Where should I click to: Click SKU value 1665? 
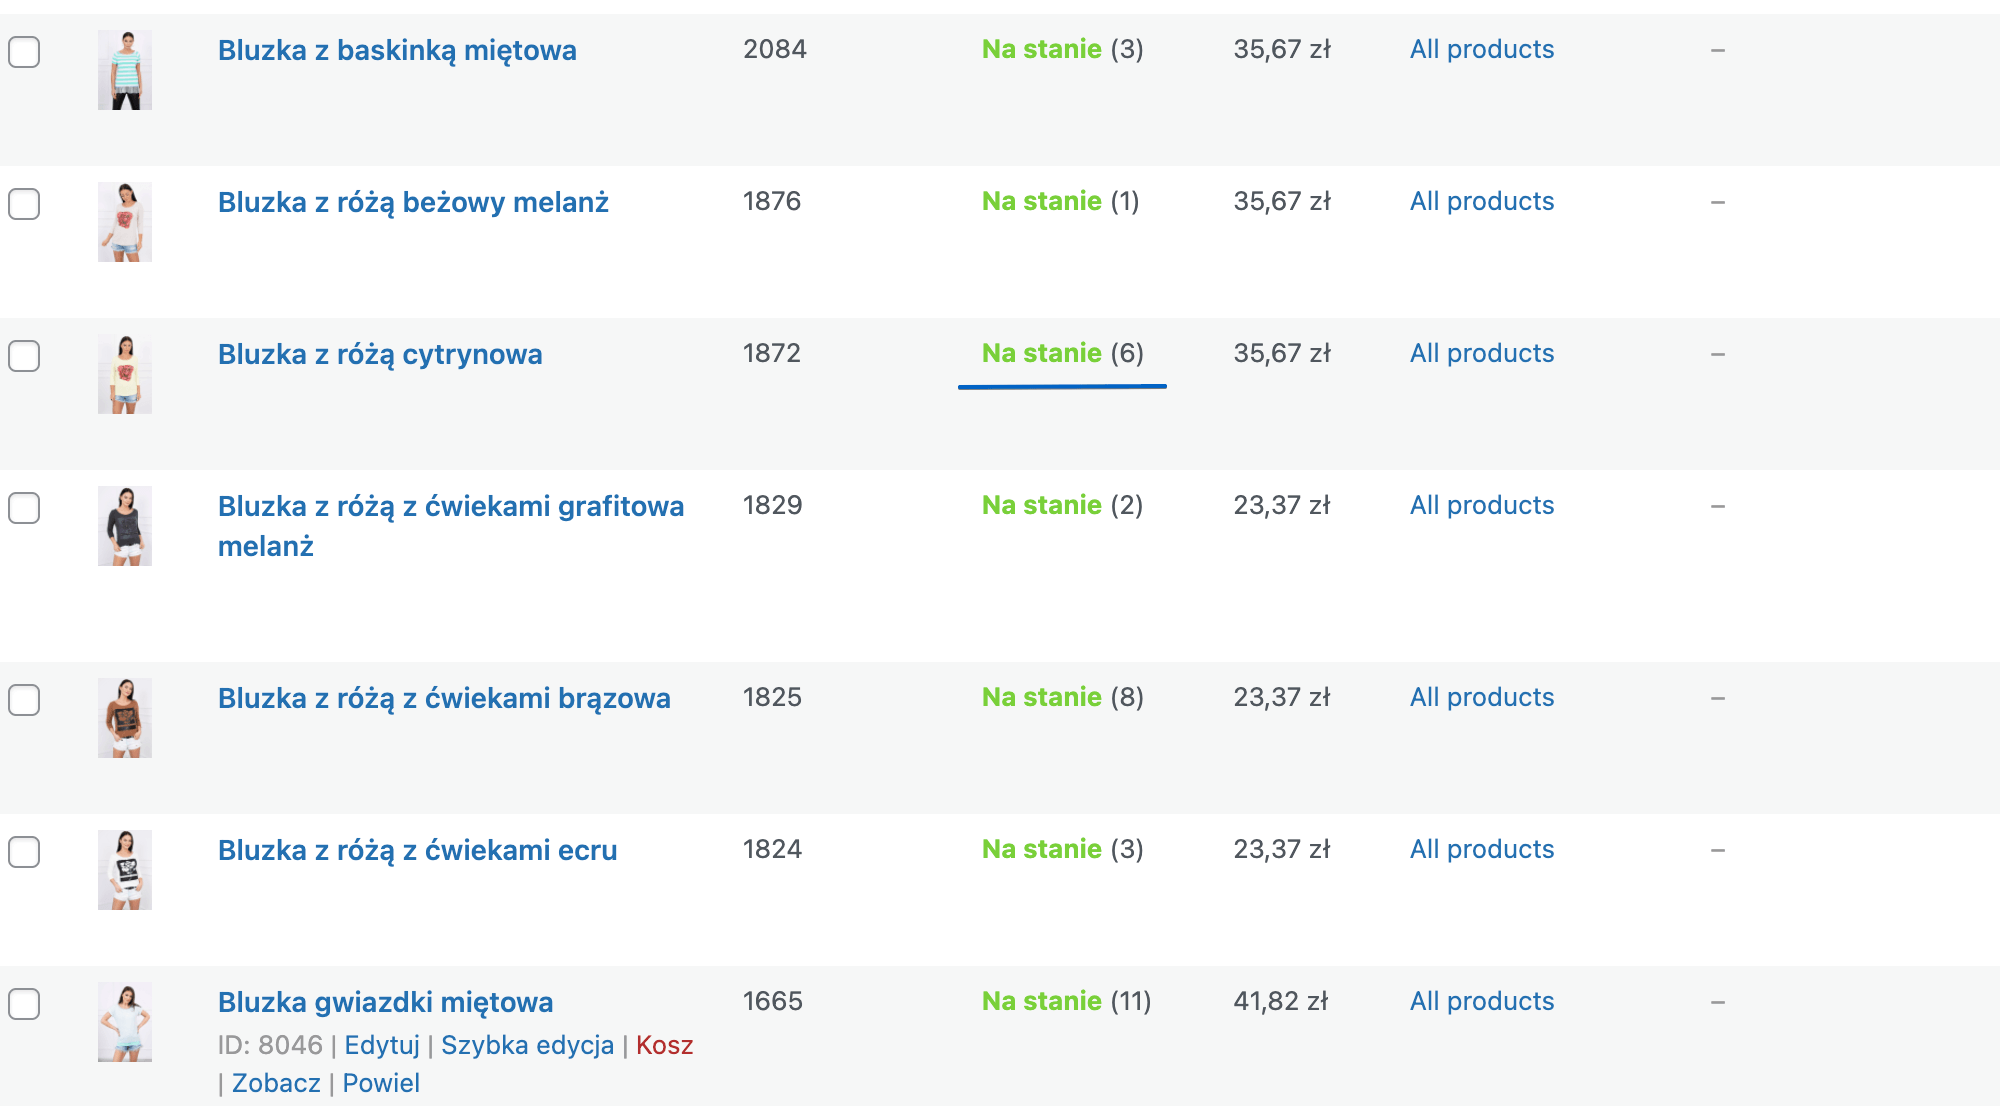(x=773, y=1001)
